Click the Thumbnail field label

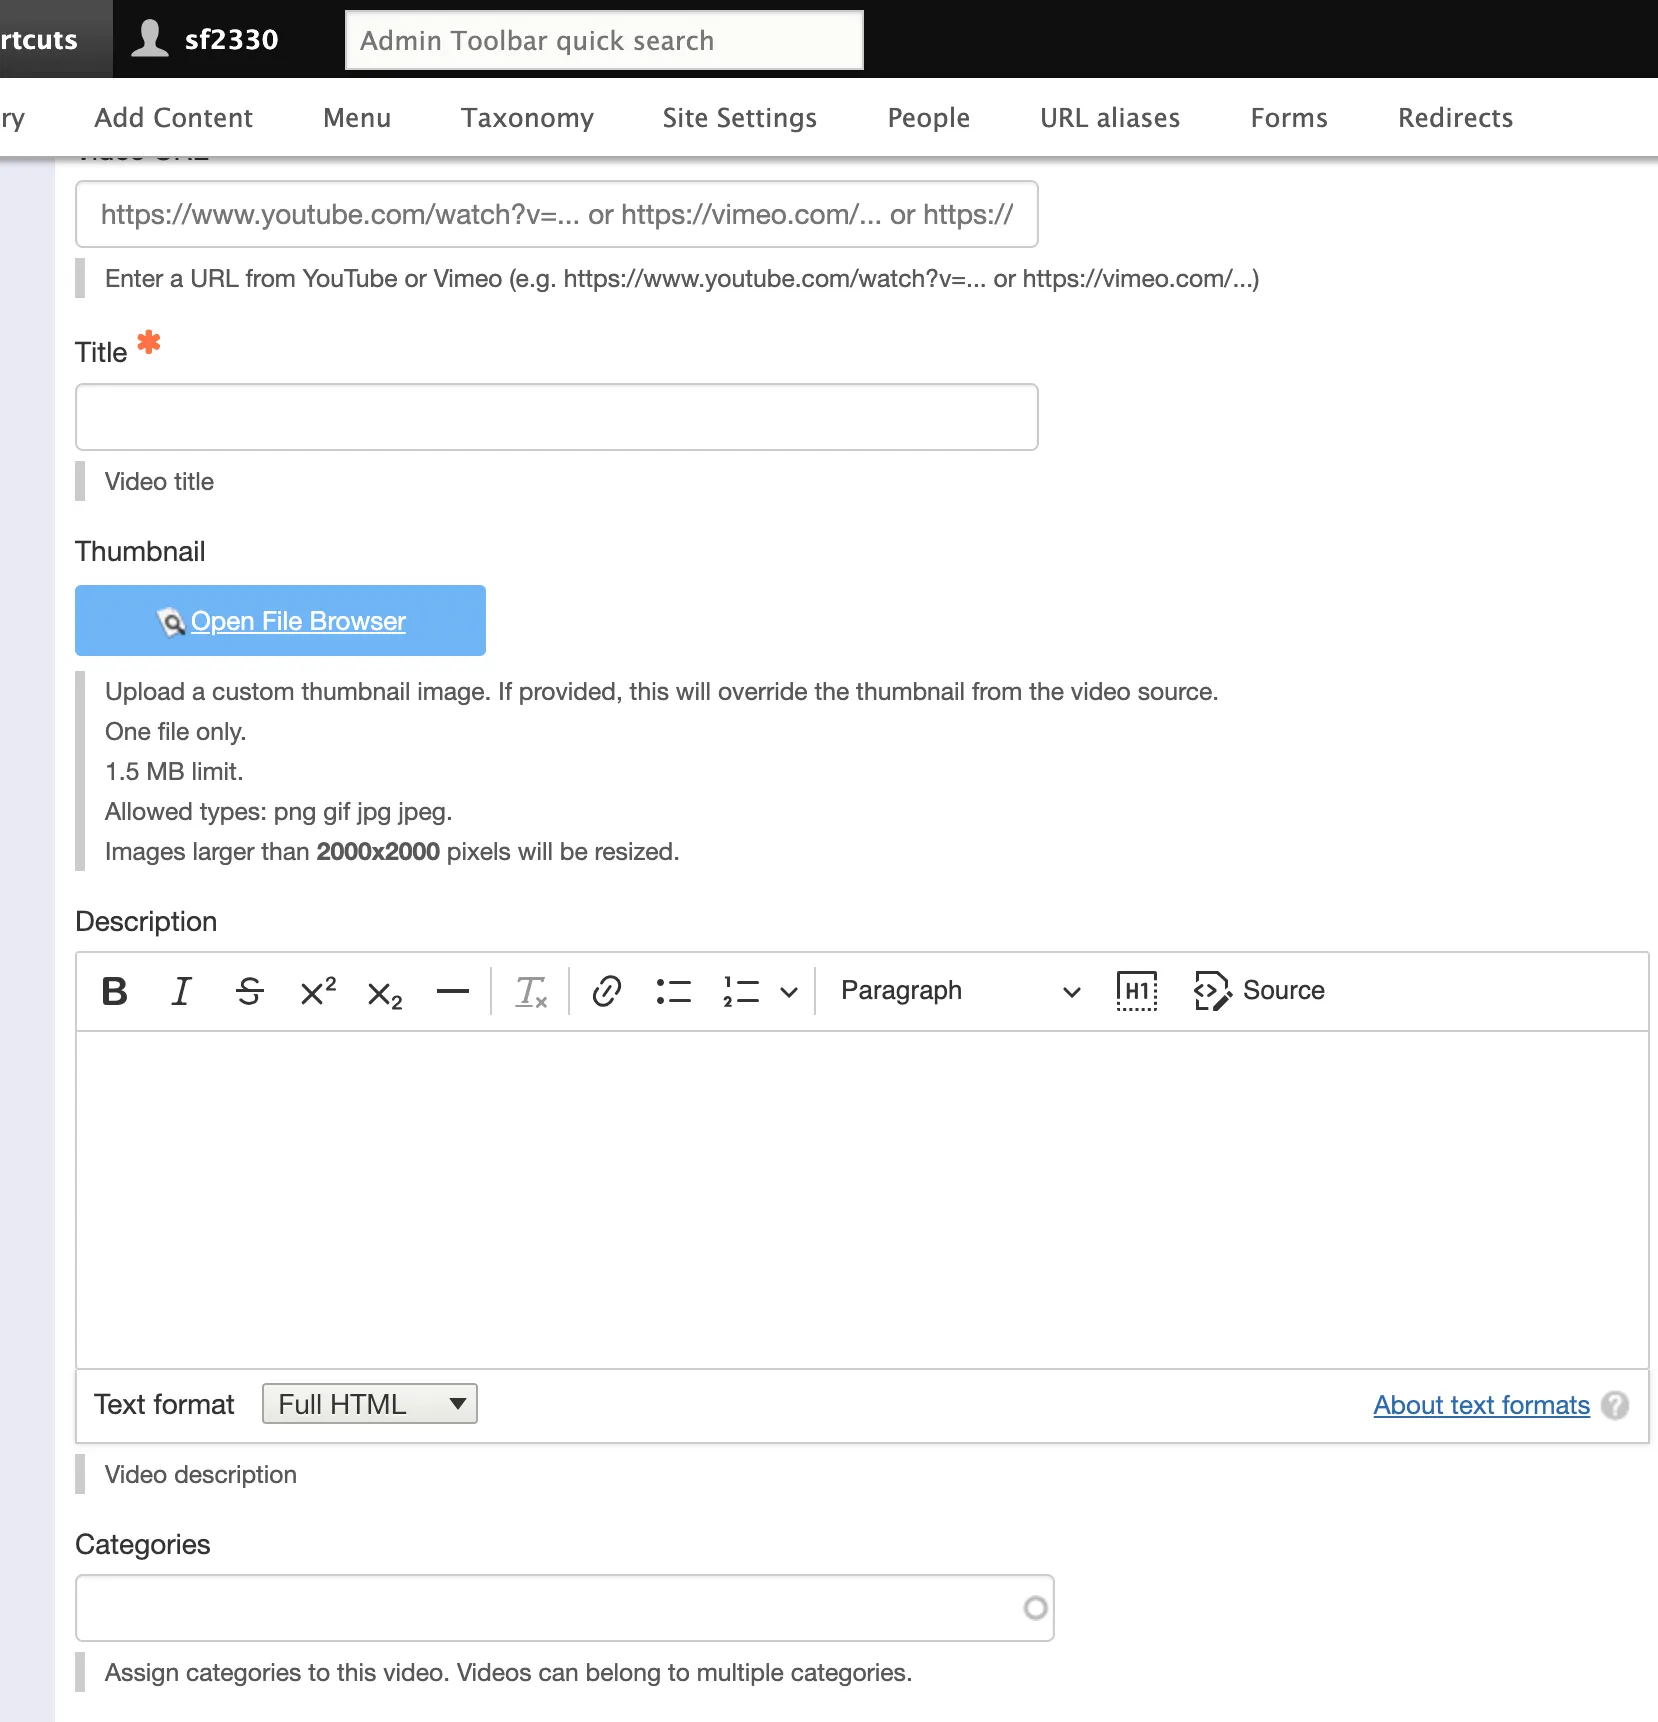(140, 551)
